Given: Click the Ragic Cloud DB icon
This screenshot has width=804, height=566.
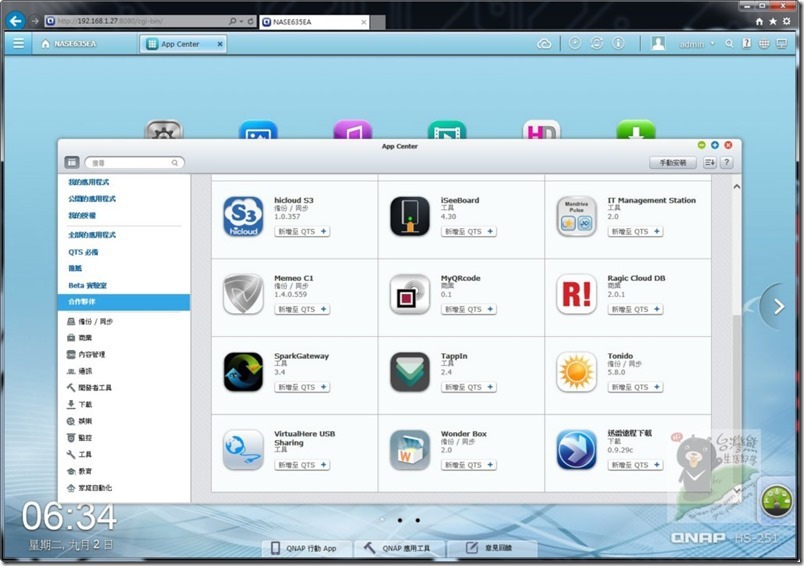Looking at the screenshot, I should pos(576,294).
